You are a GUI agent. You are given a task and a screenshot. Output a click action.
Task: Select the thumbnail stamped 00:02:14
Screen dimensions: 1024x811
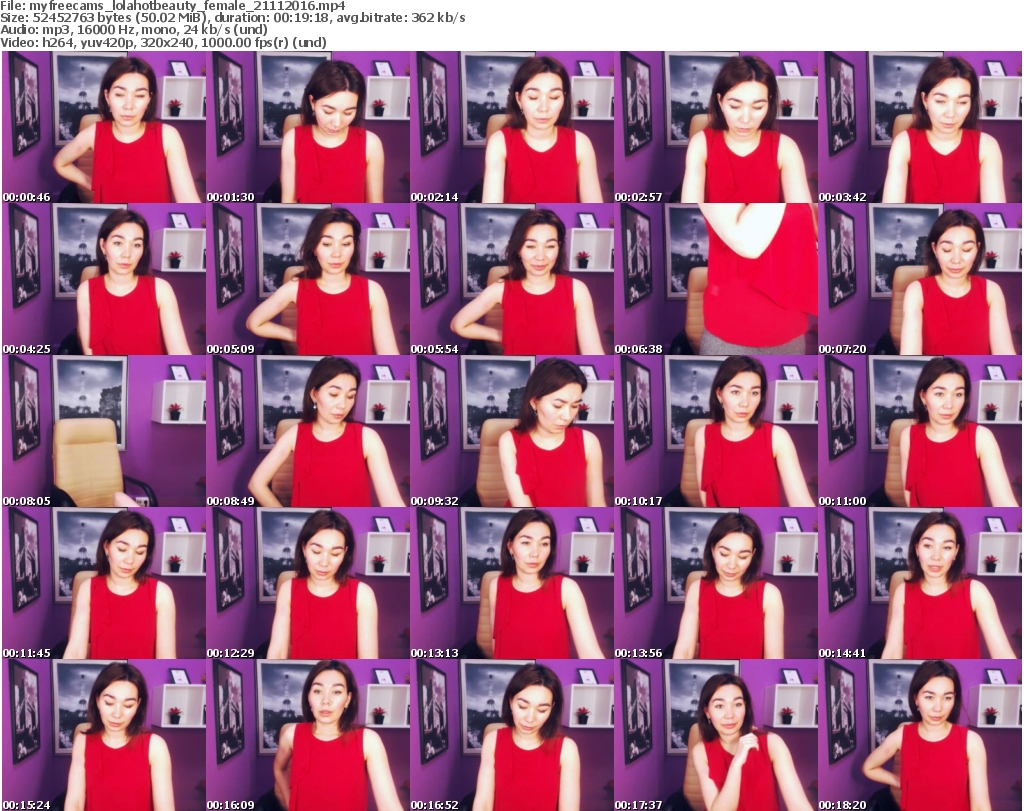(511, 127)
